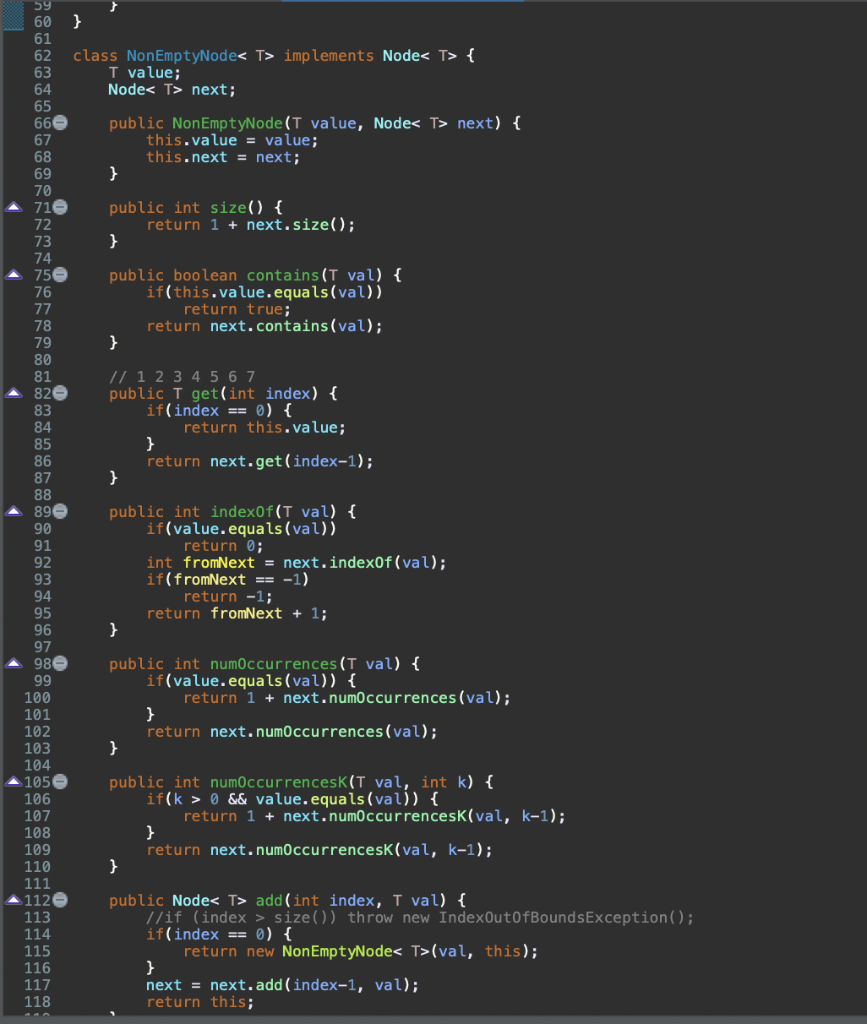Click the implements marker beside line 105
The height and width of the screenshot is (1024, 867).
coord(14,782)
